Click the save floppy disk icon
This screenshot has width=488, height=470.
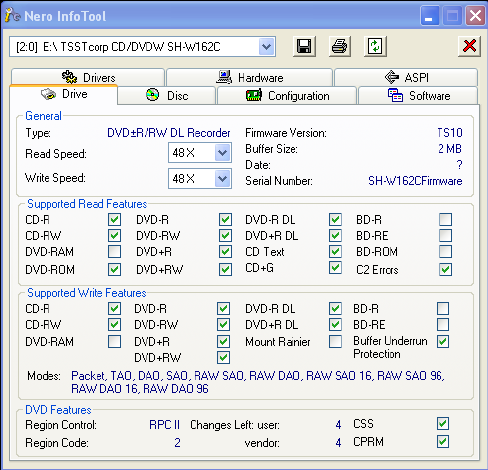[x=304, y=46]
